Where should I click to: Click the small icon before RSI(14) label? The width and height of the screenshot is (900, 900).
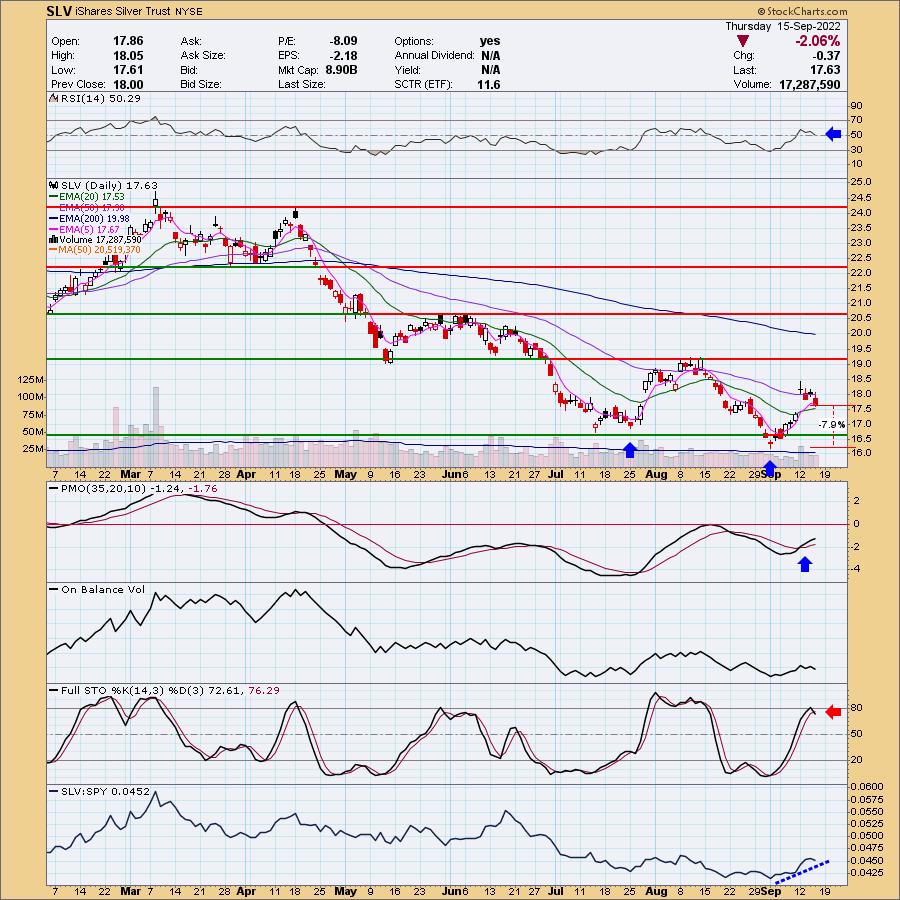coord(53,98)
